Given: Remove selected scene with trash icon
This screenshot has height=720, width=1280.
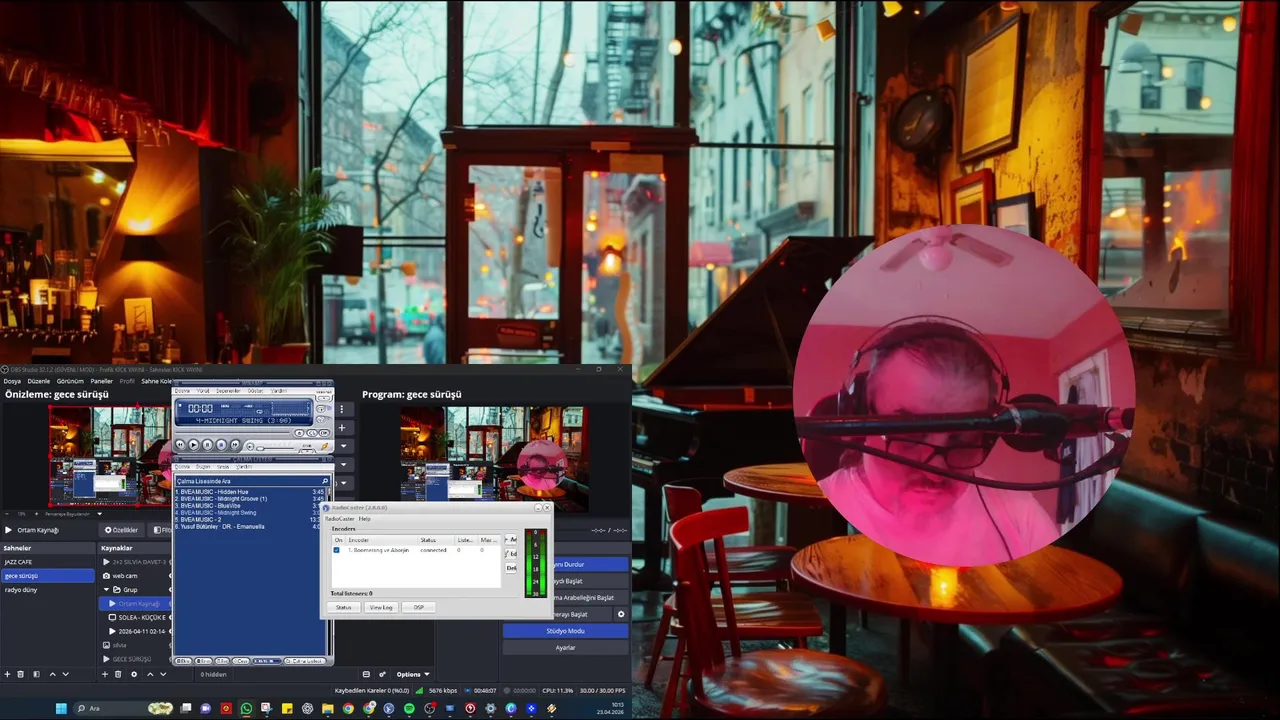Looking at the screenshot, I should [x=20, y=674].
